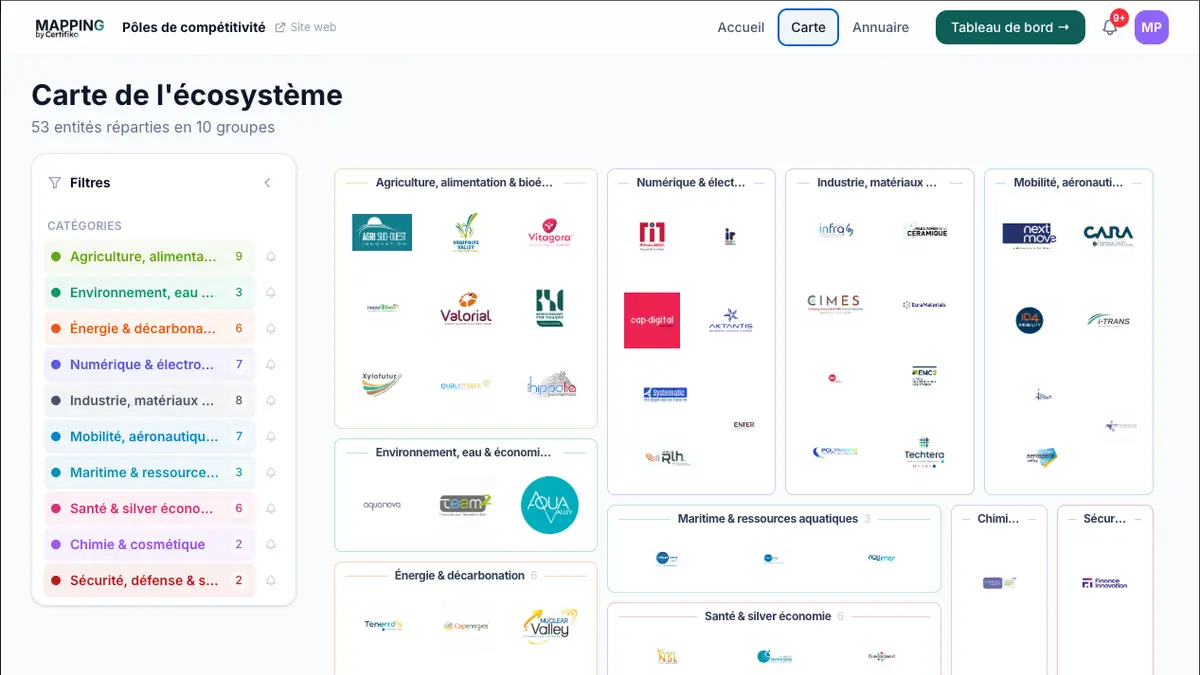Select the Nuclear Valley logo
Image resolution: width=1200 pixels, height=675 pixels.
(550, 626)
